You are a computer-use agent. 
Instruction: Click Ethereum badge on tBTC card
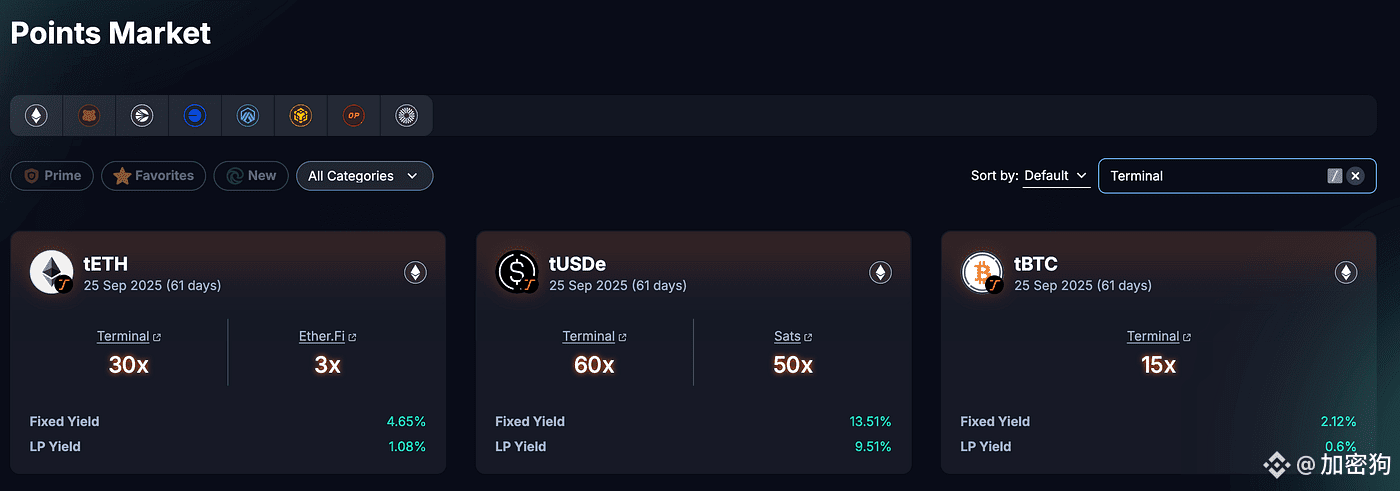(x=1346, y=272)
